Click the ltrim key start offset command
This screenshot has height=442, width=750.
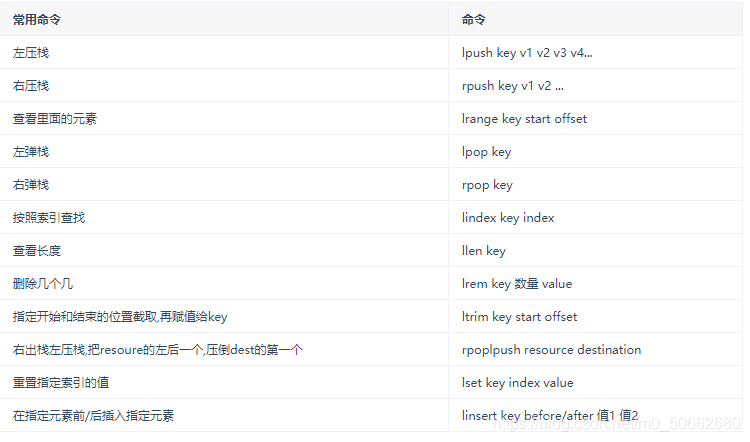(519, 317)
